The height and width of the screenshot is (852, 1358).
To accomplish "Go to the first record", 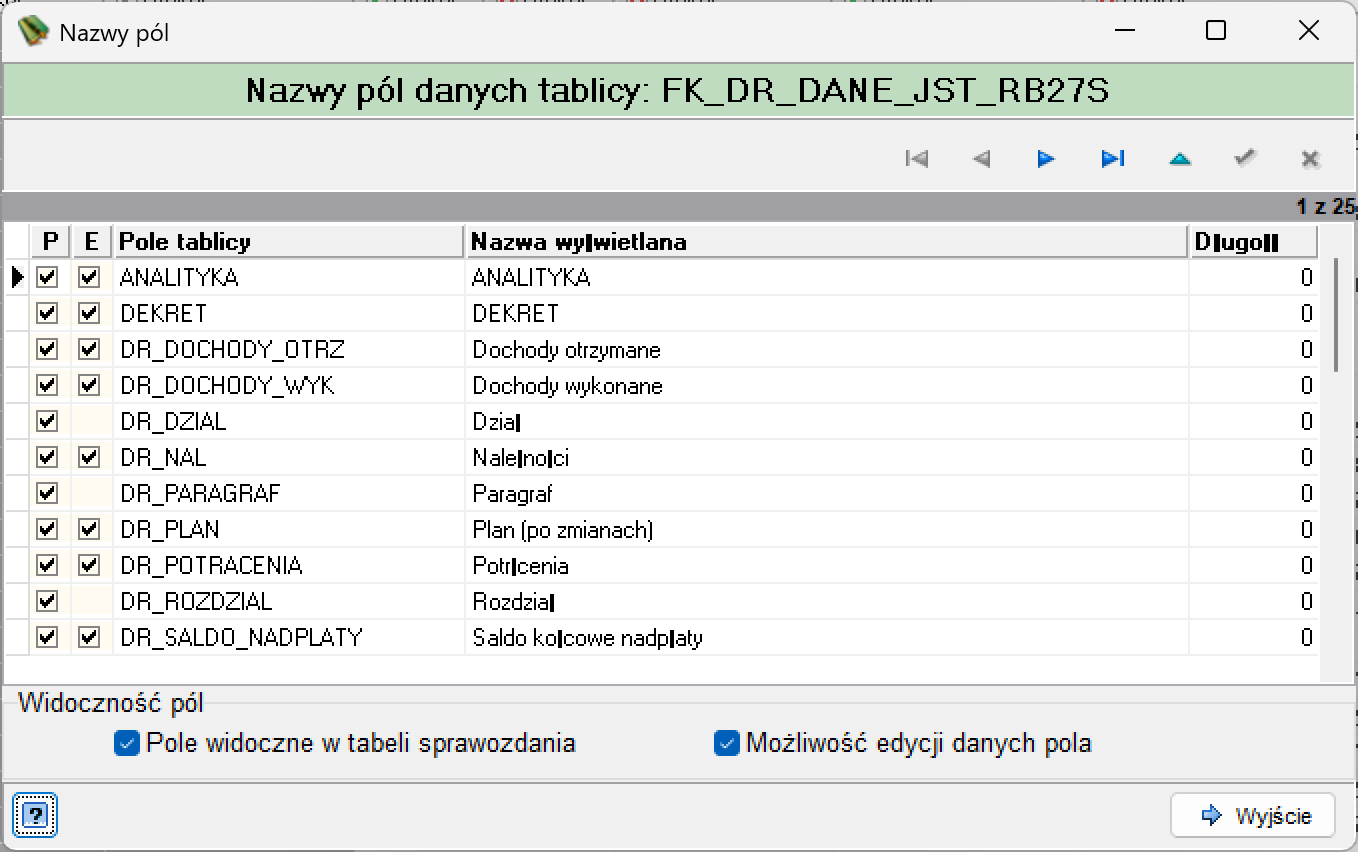I will click(916, 158).
